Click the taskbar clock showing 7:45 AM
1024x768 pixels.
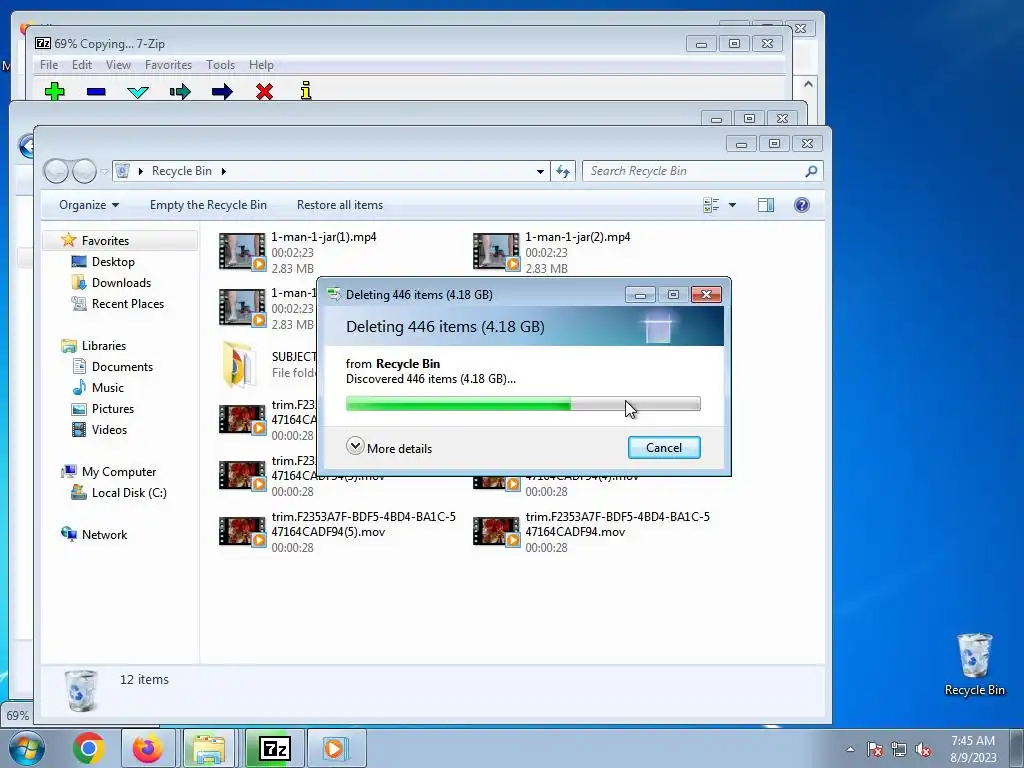click(973, 749)
